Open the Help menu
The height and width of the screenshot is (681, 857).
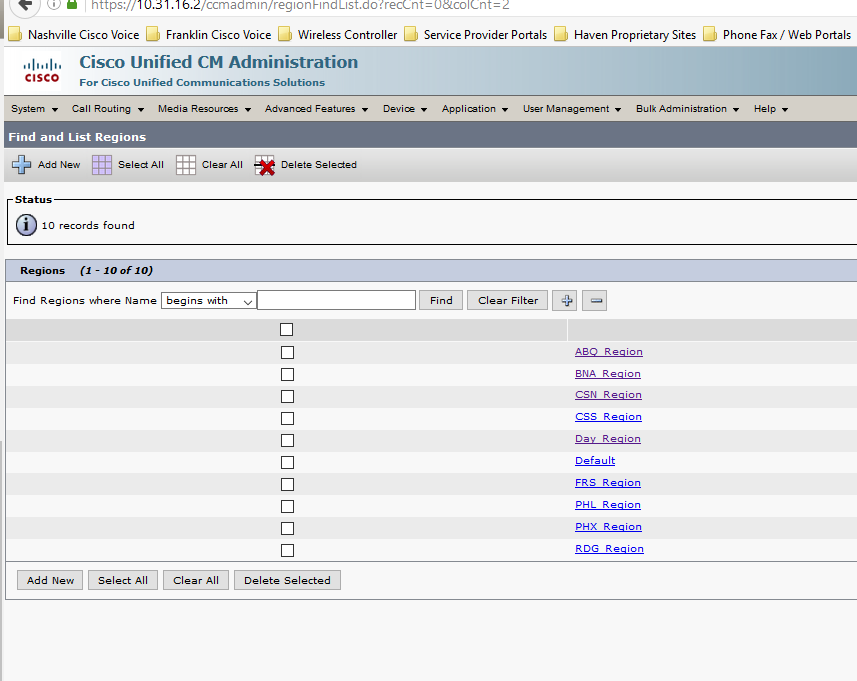coord(771,109)
